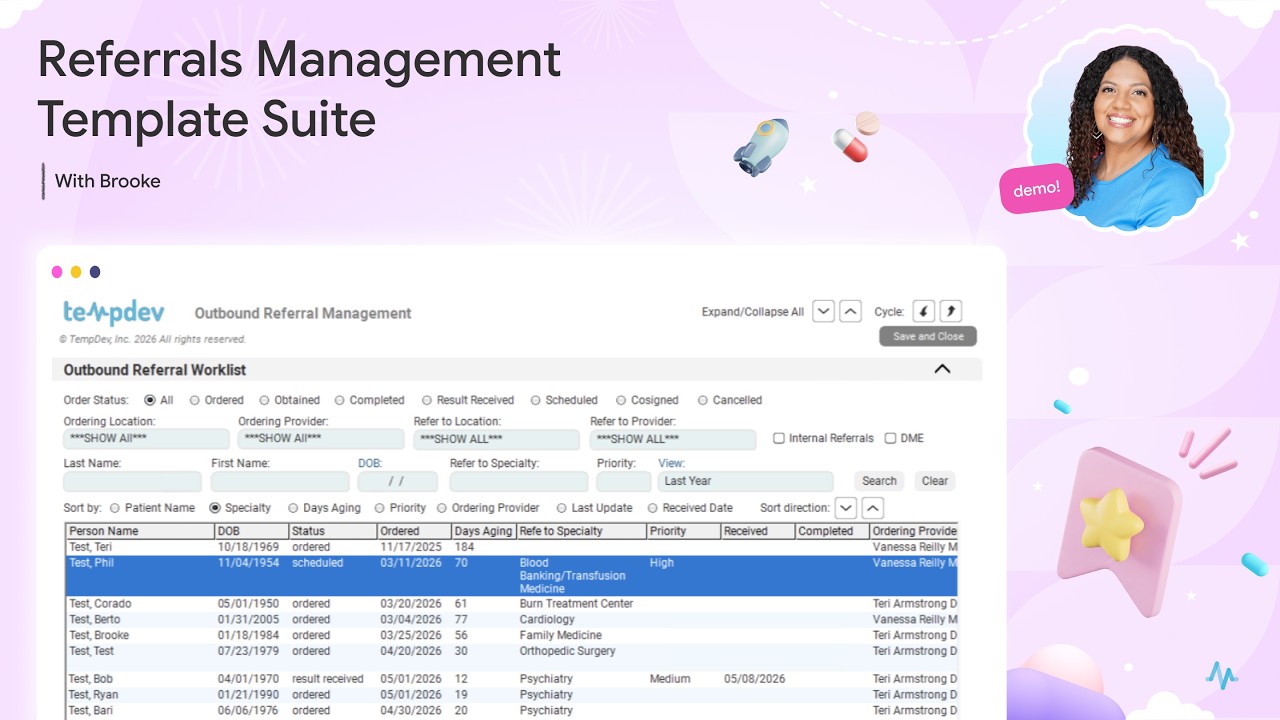The height and width of the screenshot is (720, 1280).
Task: Sort the worklist by Days Aging
Action: click(293, 508)
